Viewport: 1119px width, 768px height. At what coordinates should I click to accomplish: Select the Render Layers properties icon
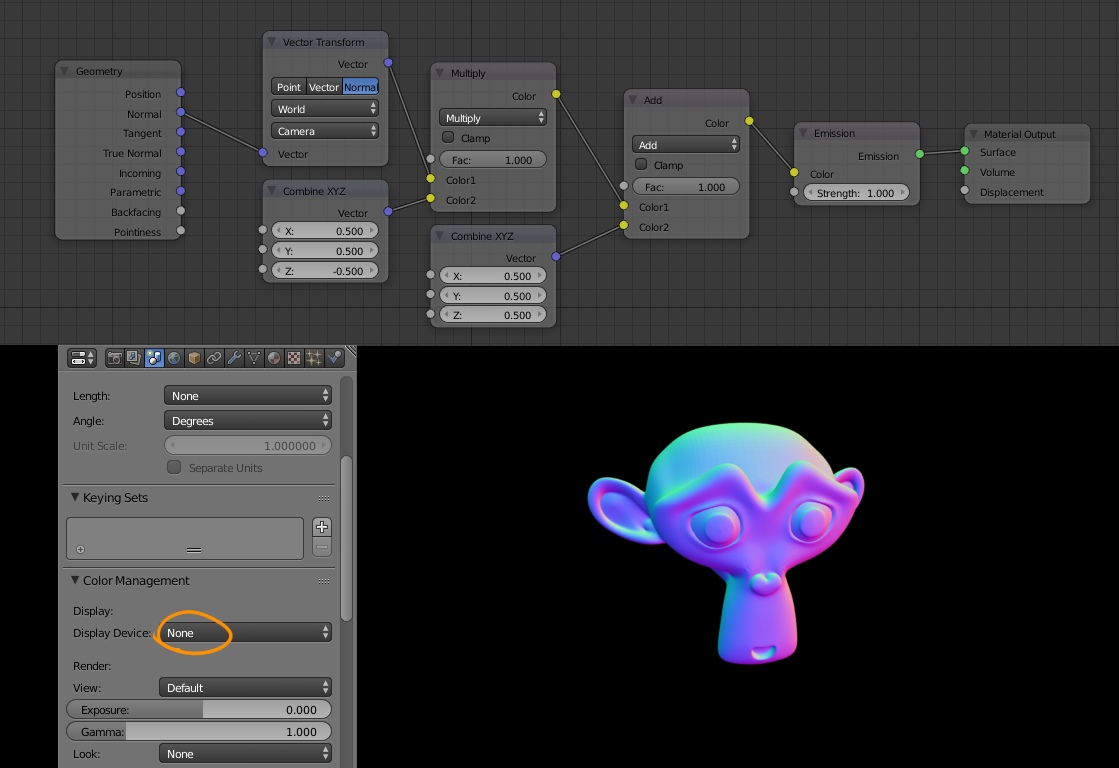pos(134,357)
